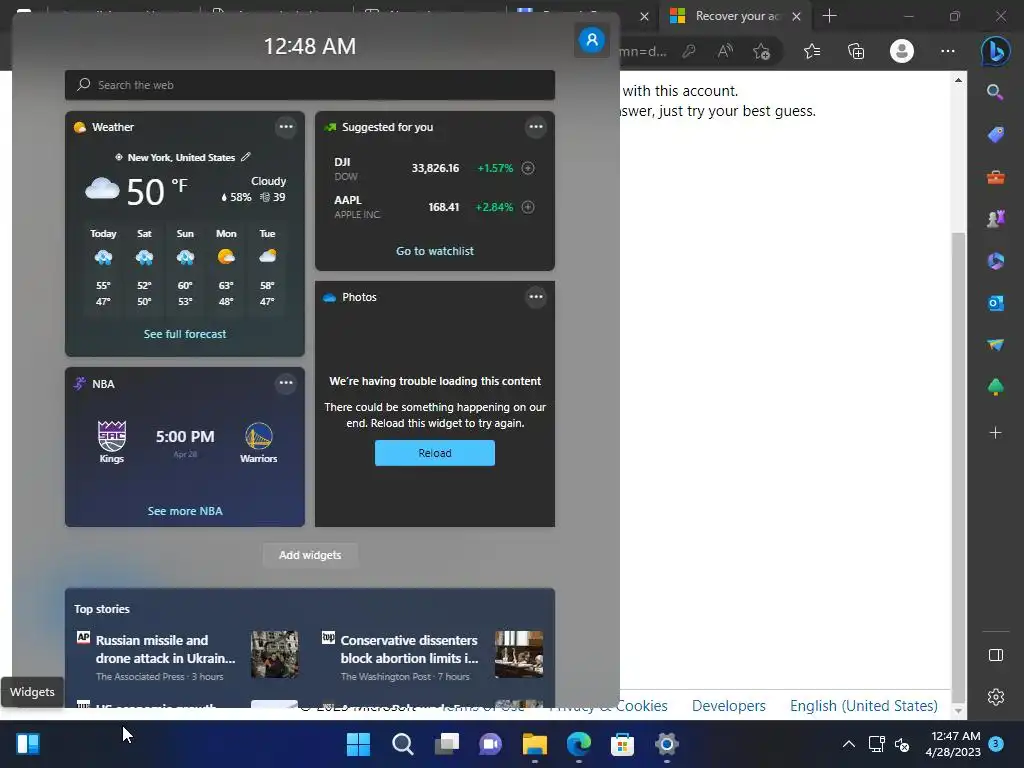The image size is (1024, 768).
Task: Open the widgets profile account icon
Action: (592, 40)
